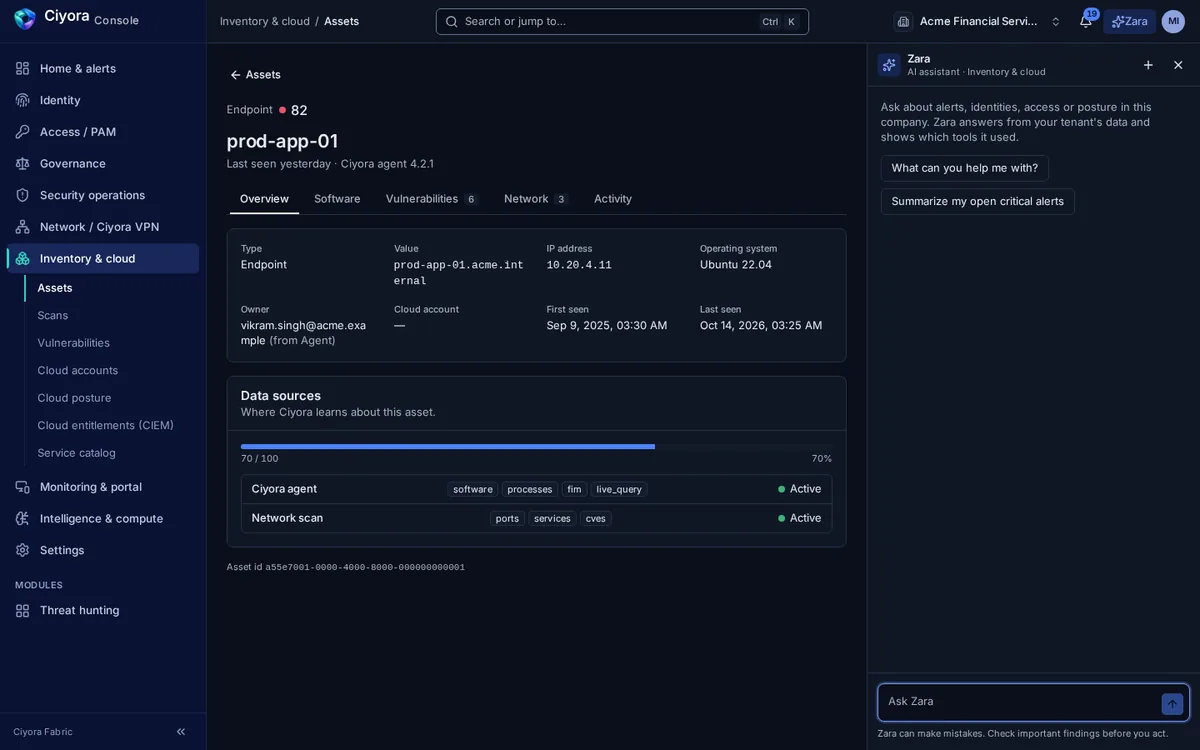The image size is (1200, 750).
Task: Open the Identity section
Action: pyautogui.click(x=103, y=100)
